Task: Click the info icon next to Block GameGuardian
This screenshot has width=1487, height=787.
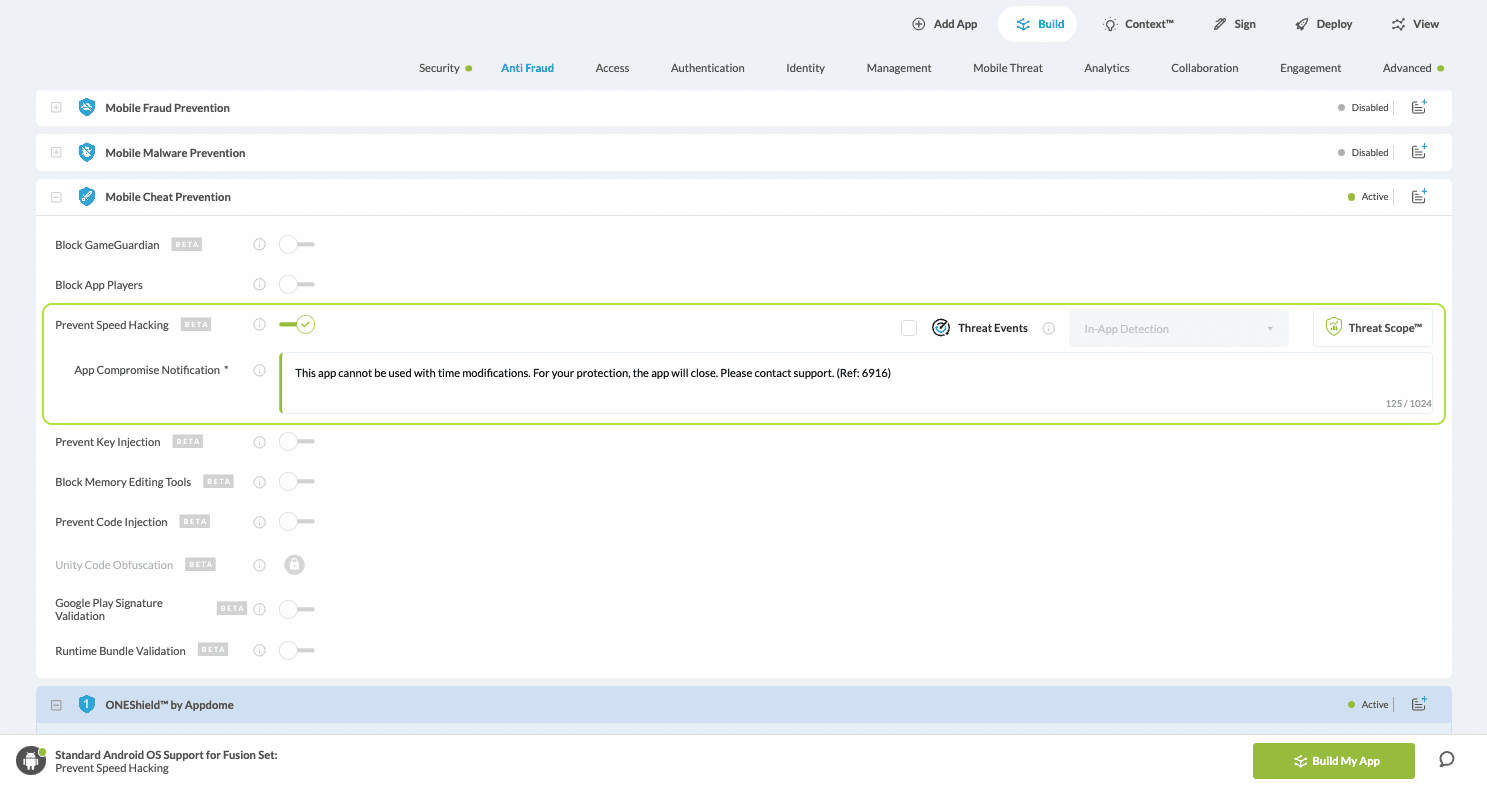Action: point(260,245)
